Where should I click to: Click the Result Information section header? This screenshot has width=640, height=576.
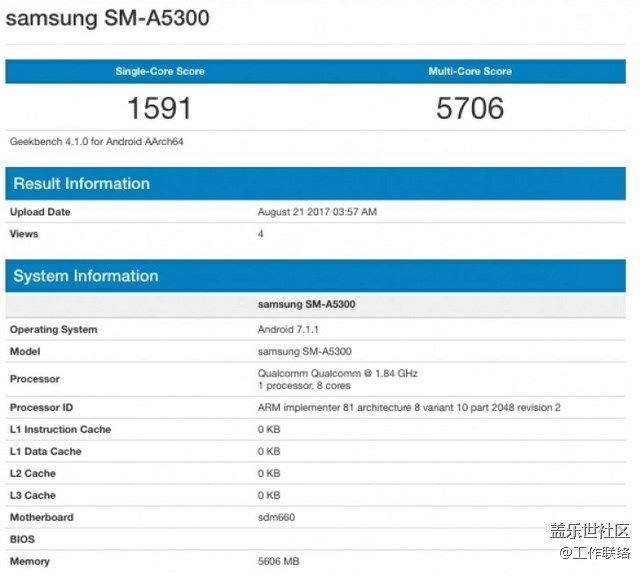(81, 184)
